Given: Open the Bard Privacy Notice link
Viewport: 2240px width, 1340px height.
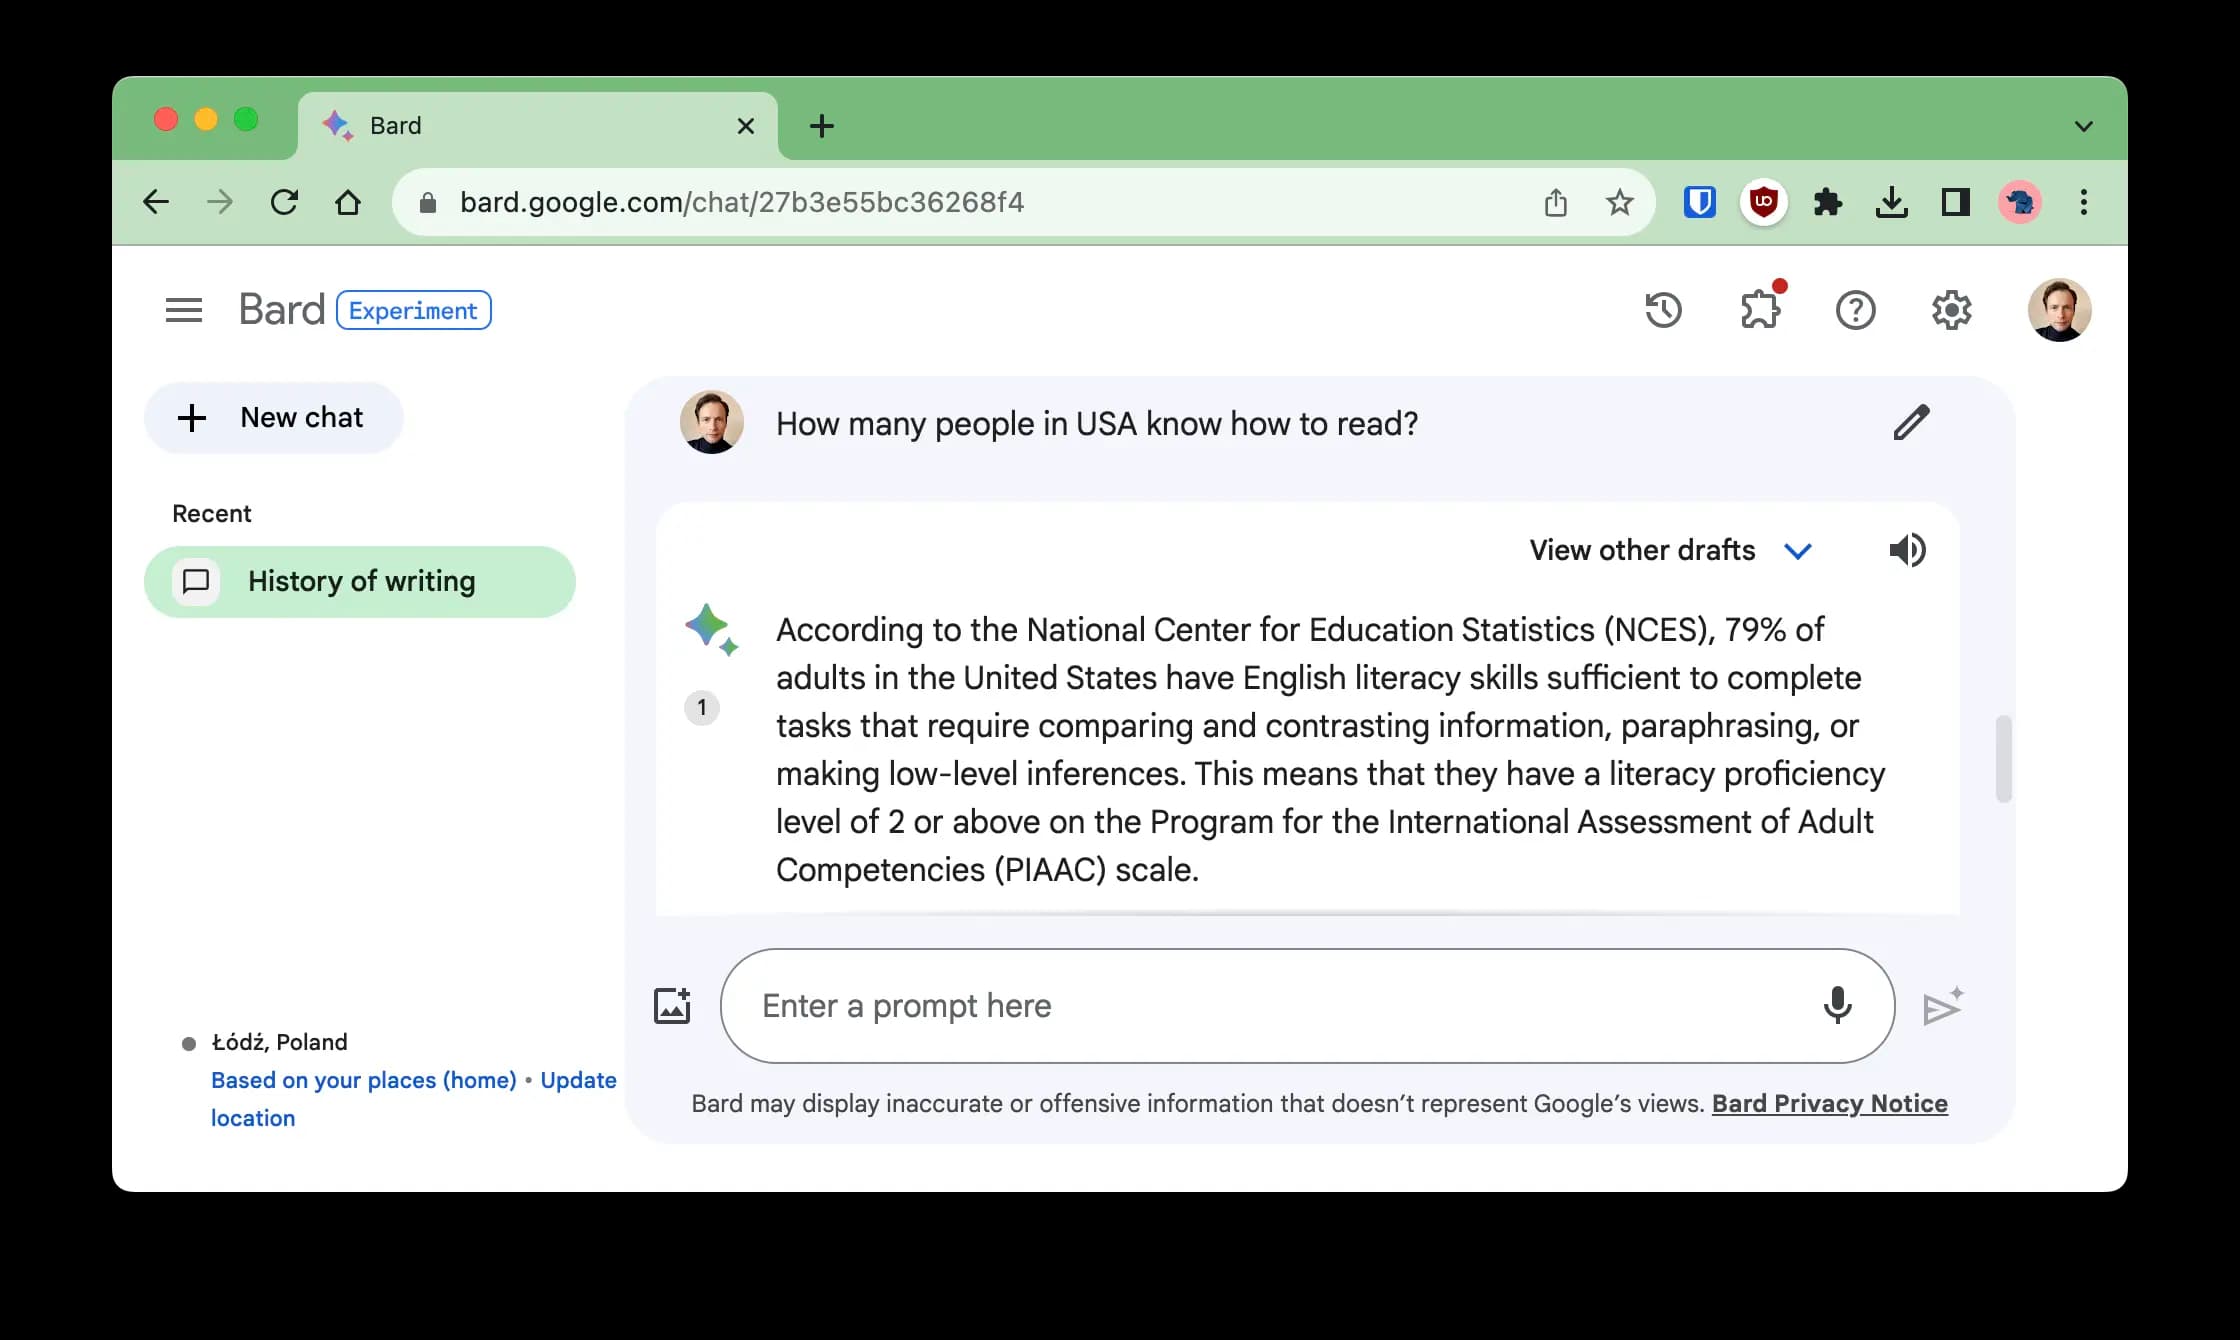Looking at the screenshot, I should (x=1829, y=1103).
